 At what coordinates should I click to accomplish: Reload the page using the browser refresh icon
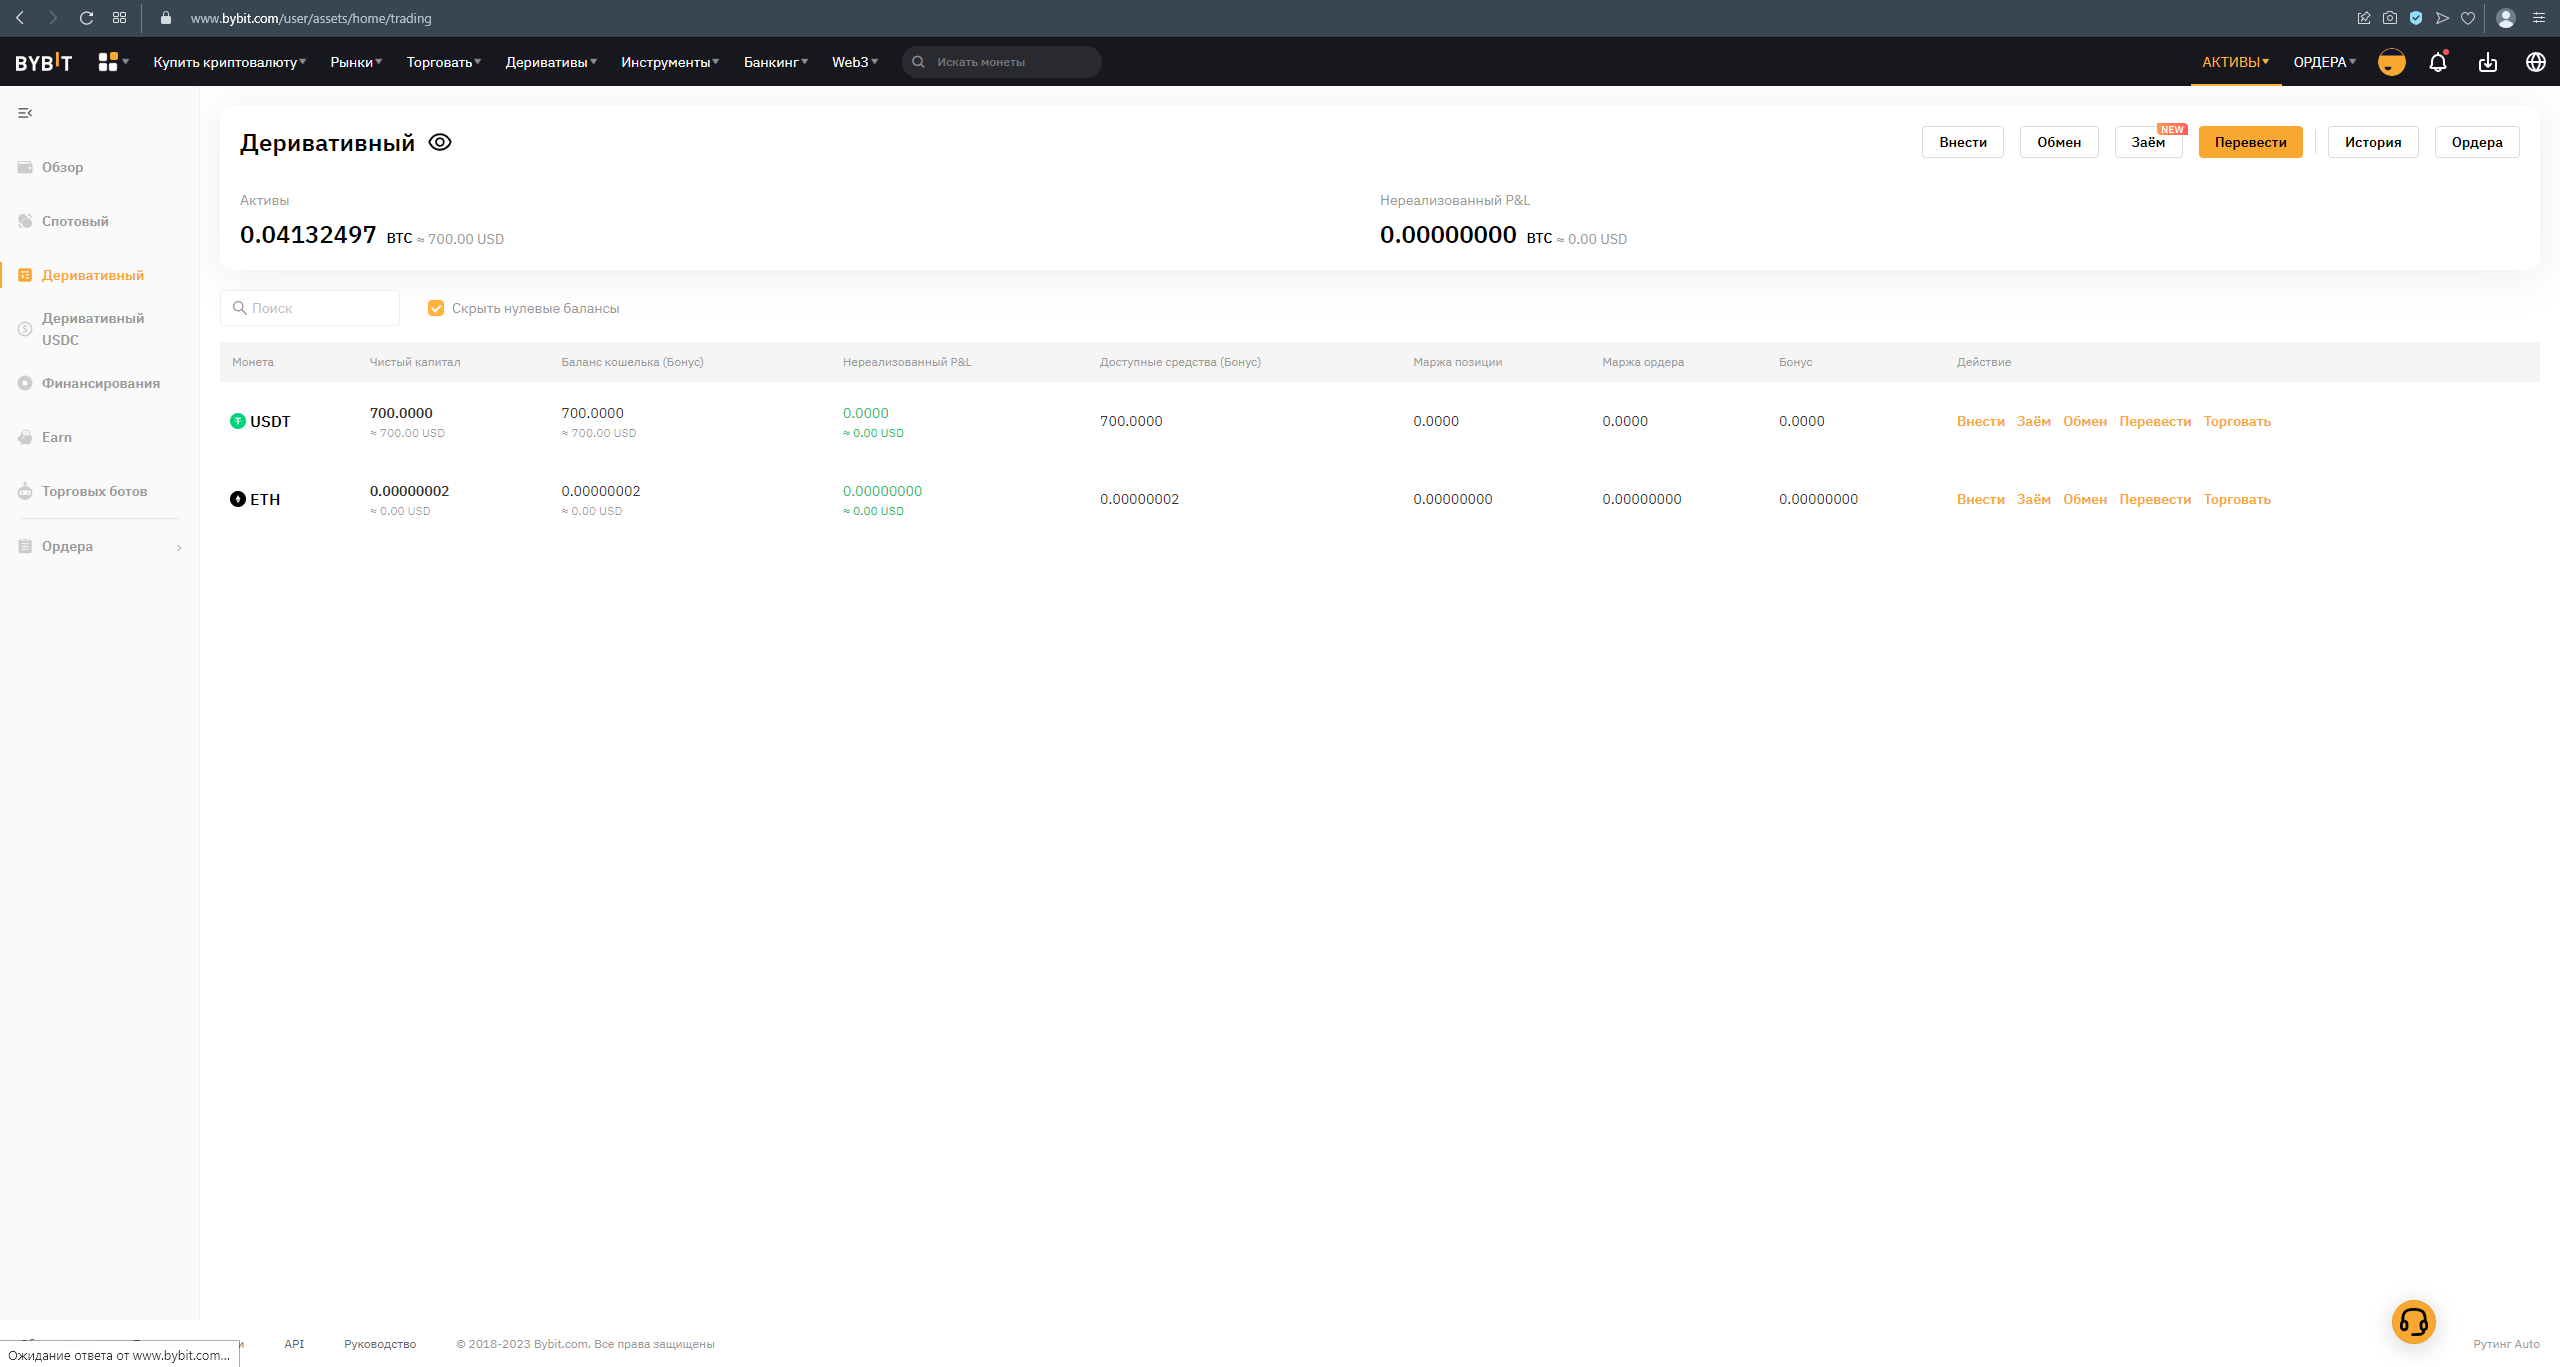click(86, 18)
